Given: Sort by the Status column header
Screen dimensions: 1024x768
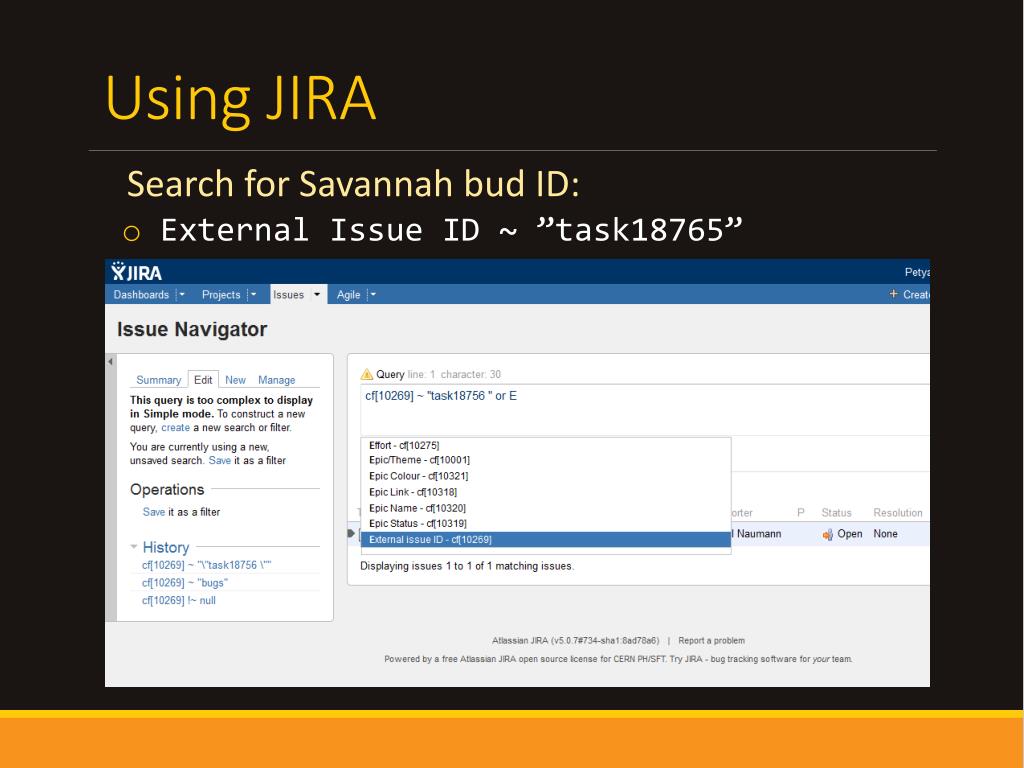Looking at the screenshot, I should point(836,513).
